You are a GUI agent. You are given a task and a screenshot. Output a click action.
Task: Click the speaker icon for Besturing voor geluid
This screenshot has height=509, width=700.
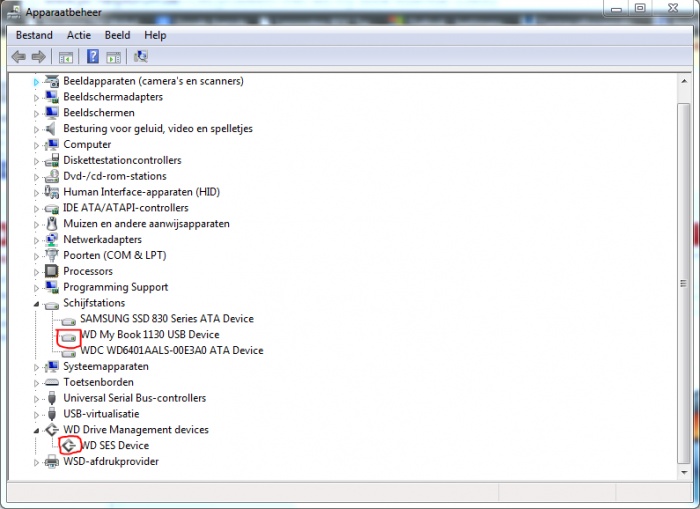(x=51, y=129)
